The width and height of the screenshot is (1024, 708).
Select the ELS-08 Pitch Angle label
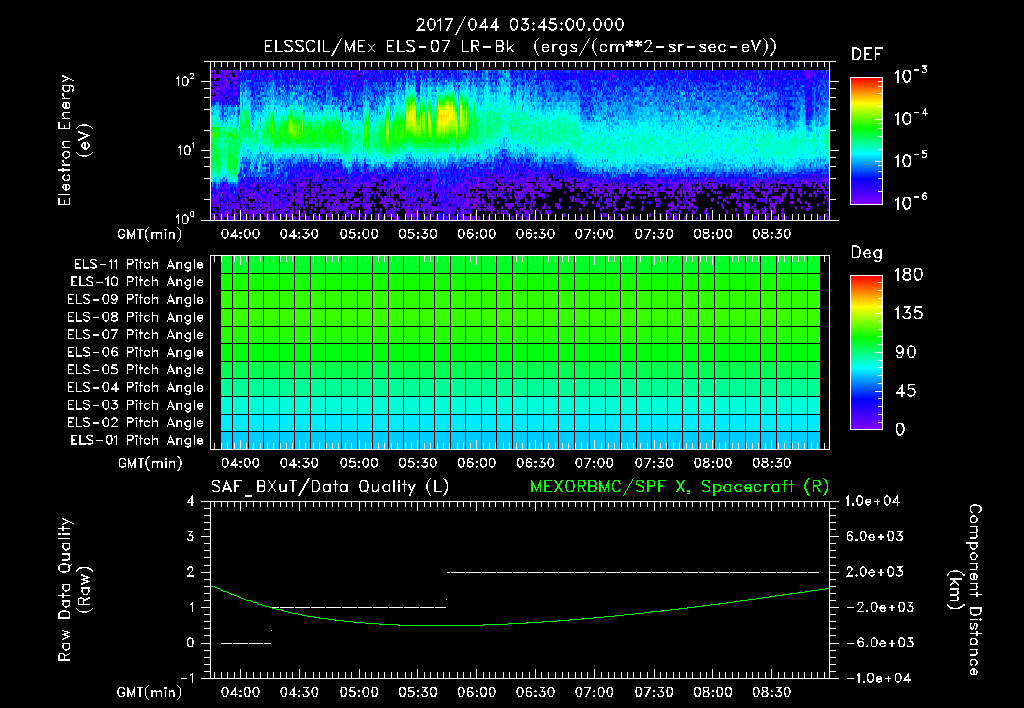135,317
